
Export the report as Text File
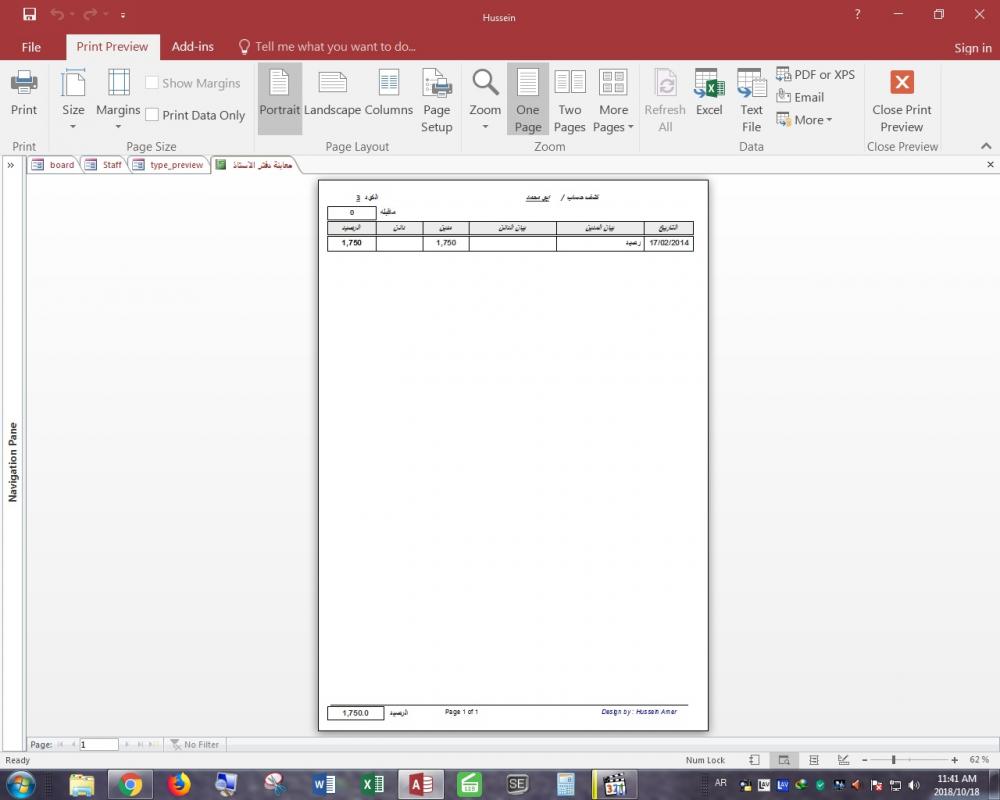(x=751, y=100)
